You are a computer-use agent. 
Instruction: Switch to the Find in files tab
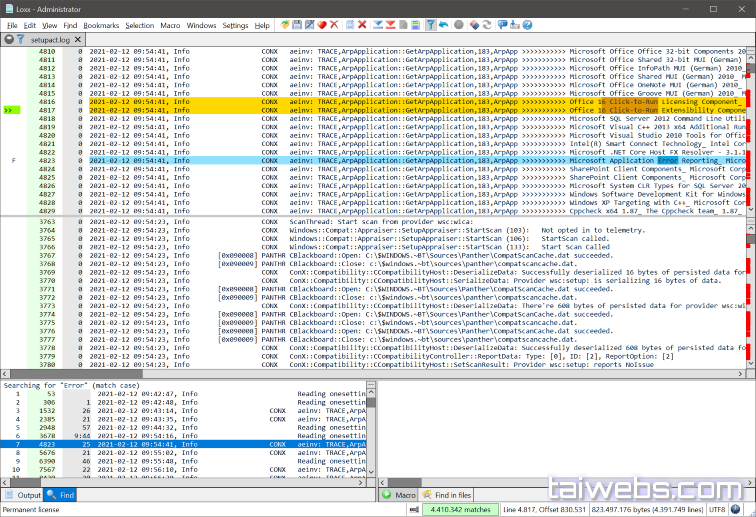point(445,495)
